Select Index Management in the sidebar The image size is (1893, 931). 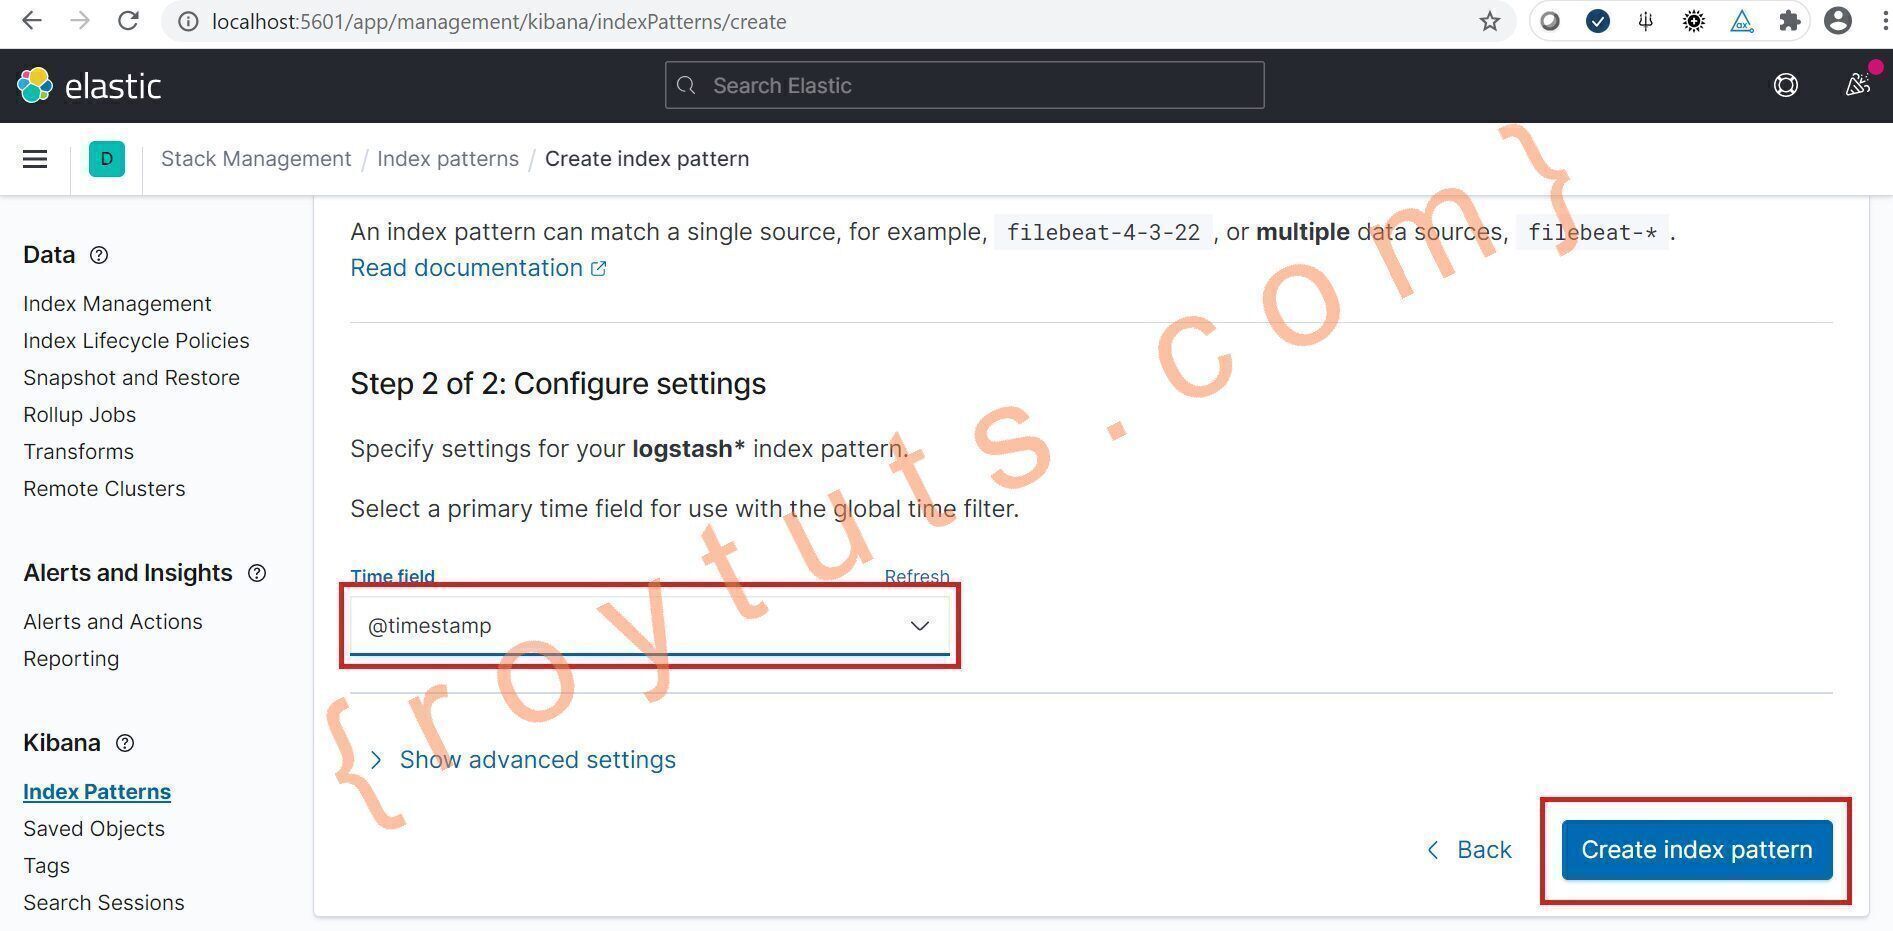tap(117, 304)
